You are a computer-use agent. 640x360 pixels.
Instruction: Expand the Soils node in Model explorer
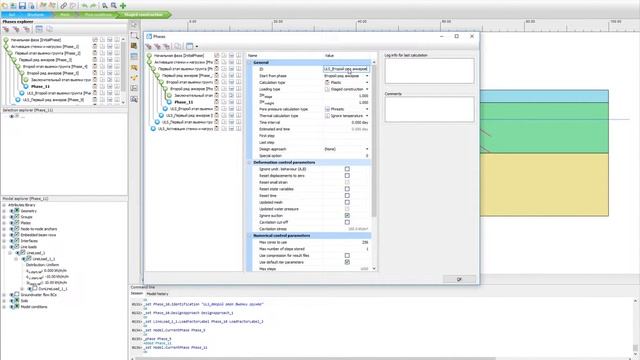coord(4,300)
